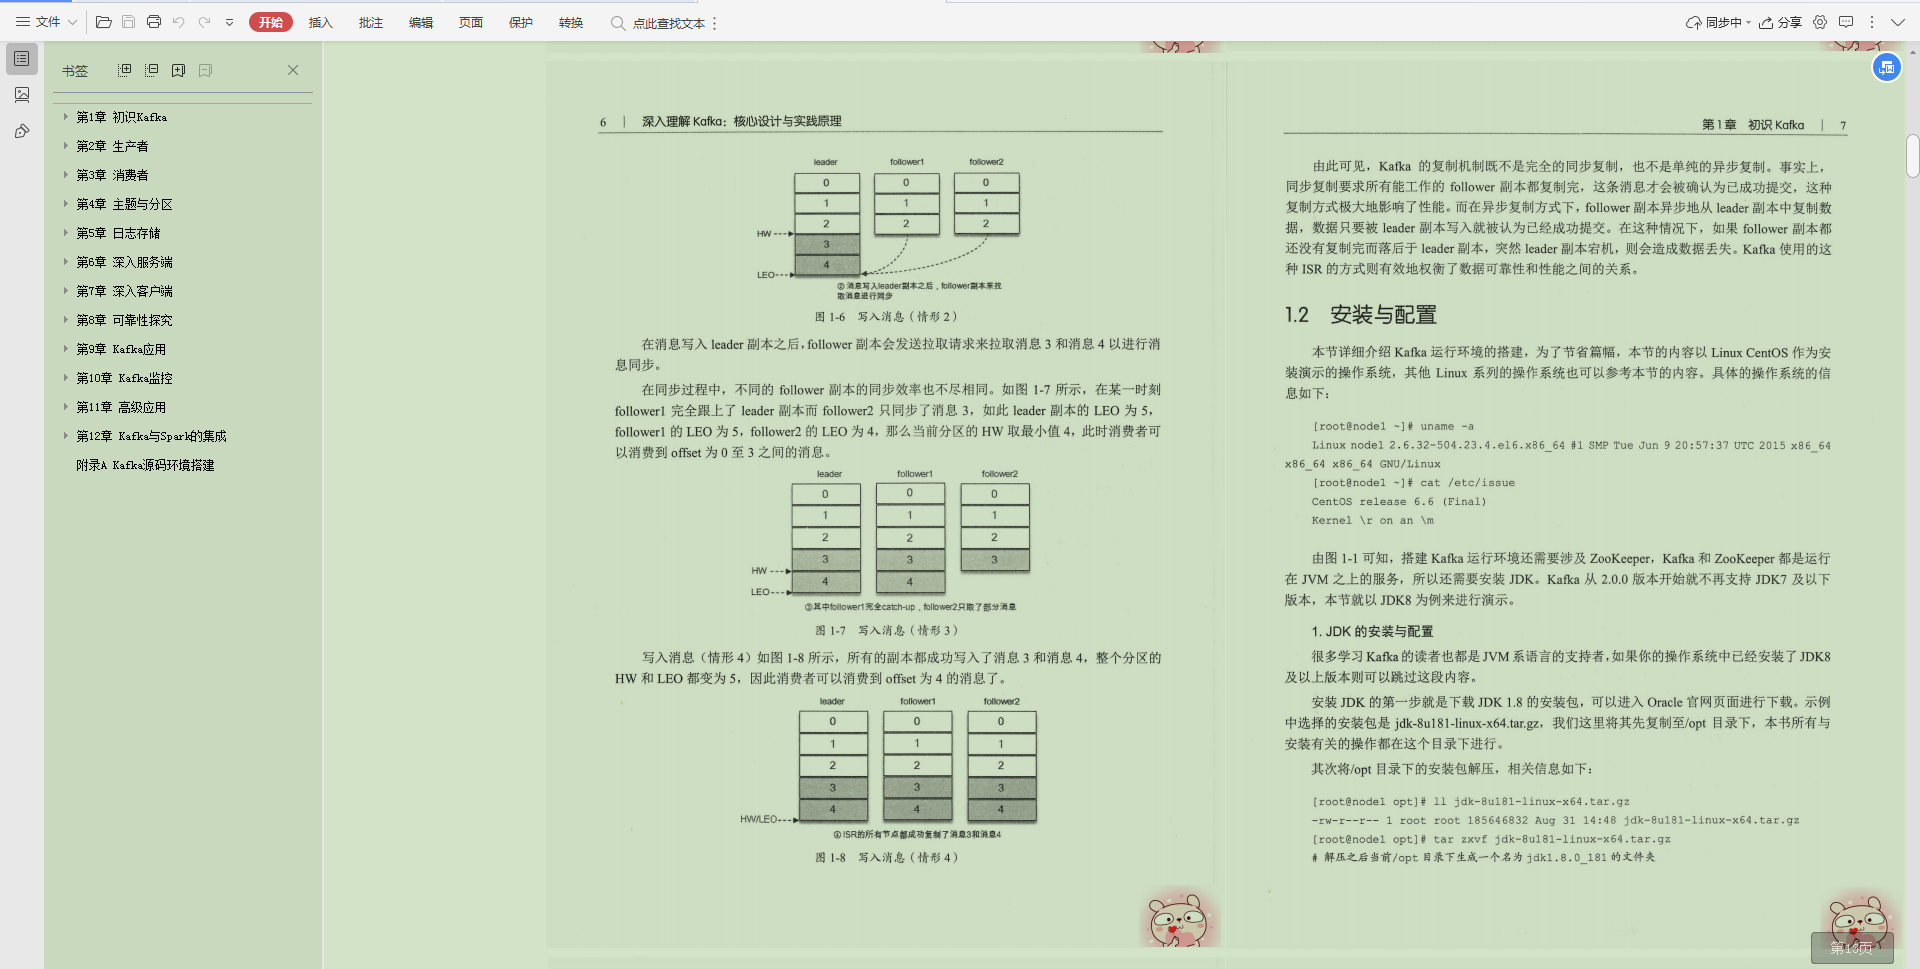Image resolution: width=1920 pixels, height=969 pixels.
Task: Click the 分享 share button
Action: coord(1780,22)
